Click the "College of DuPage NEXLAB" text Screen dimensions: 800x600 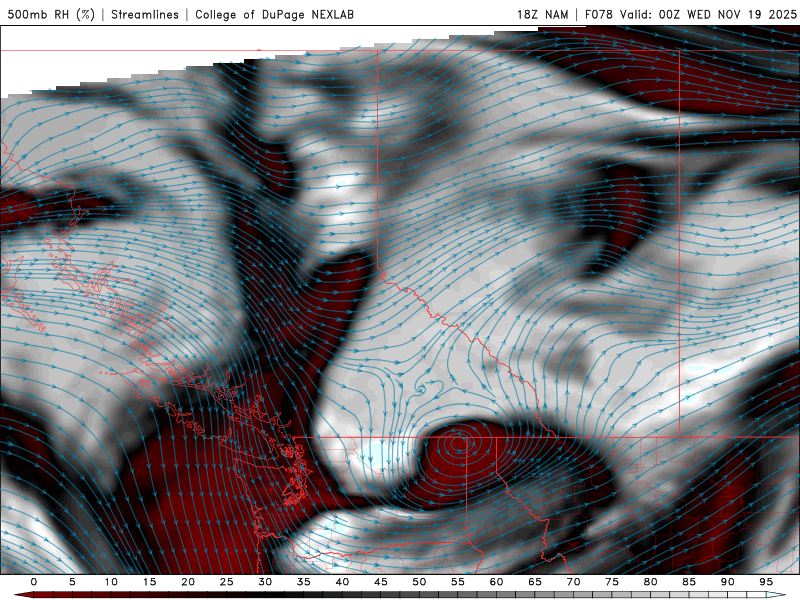point(274,14)
